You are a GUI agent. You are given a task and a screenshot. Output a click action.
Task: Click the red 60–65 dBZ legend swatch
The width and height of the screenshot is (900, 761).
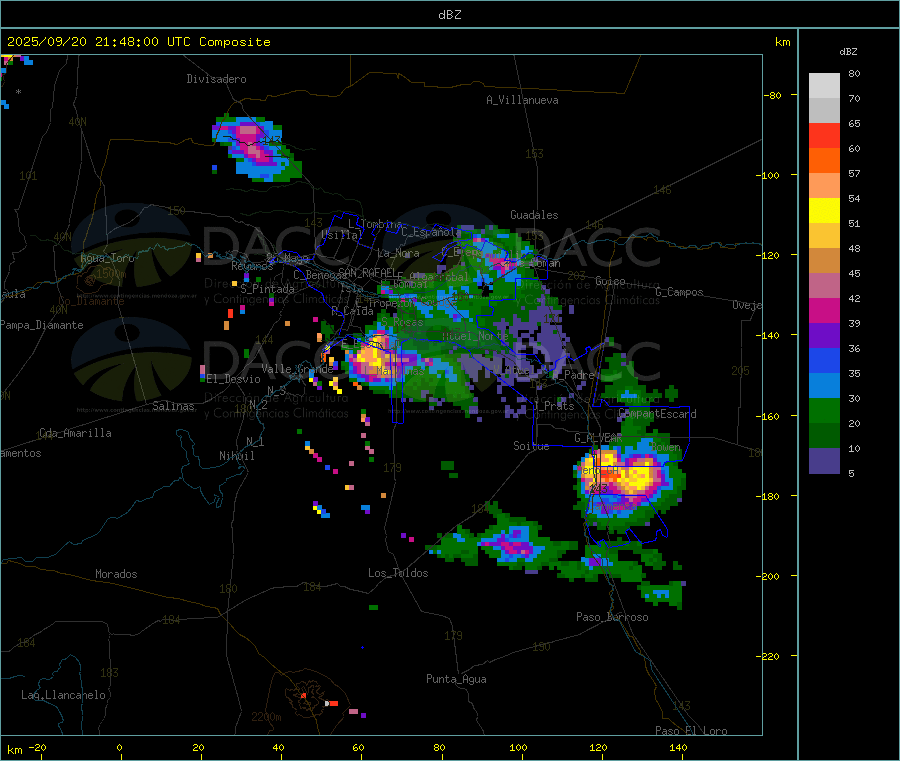pos(824,135)
